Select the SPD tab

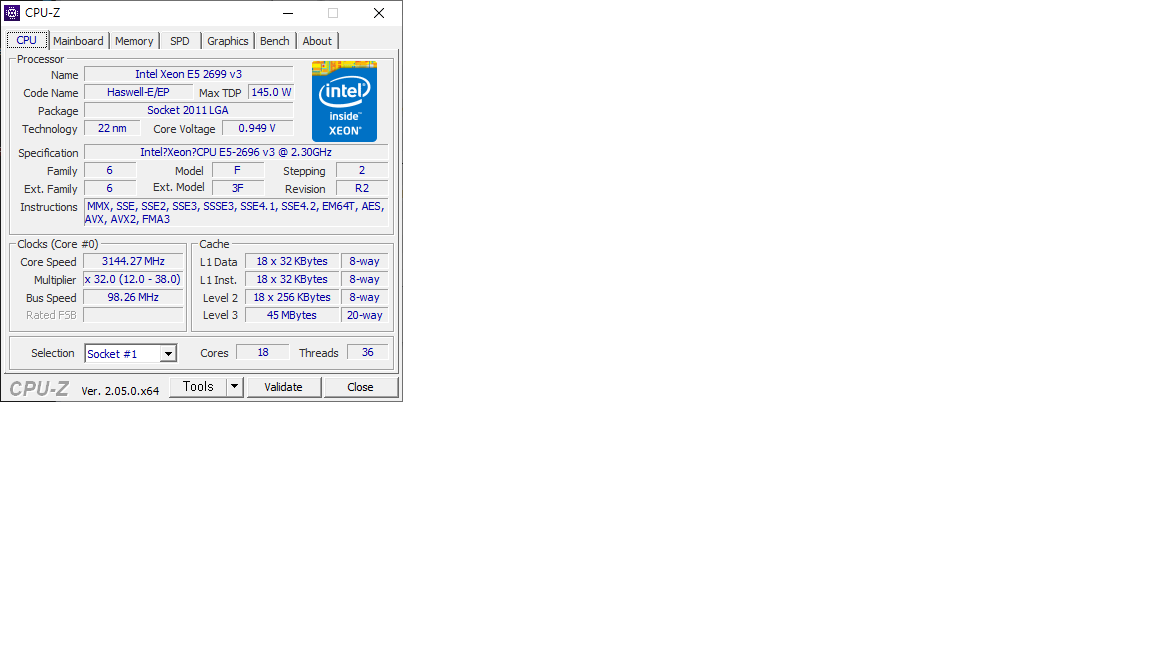[179, 41]
